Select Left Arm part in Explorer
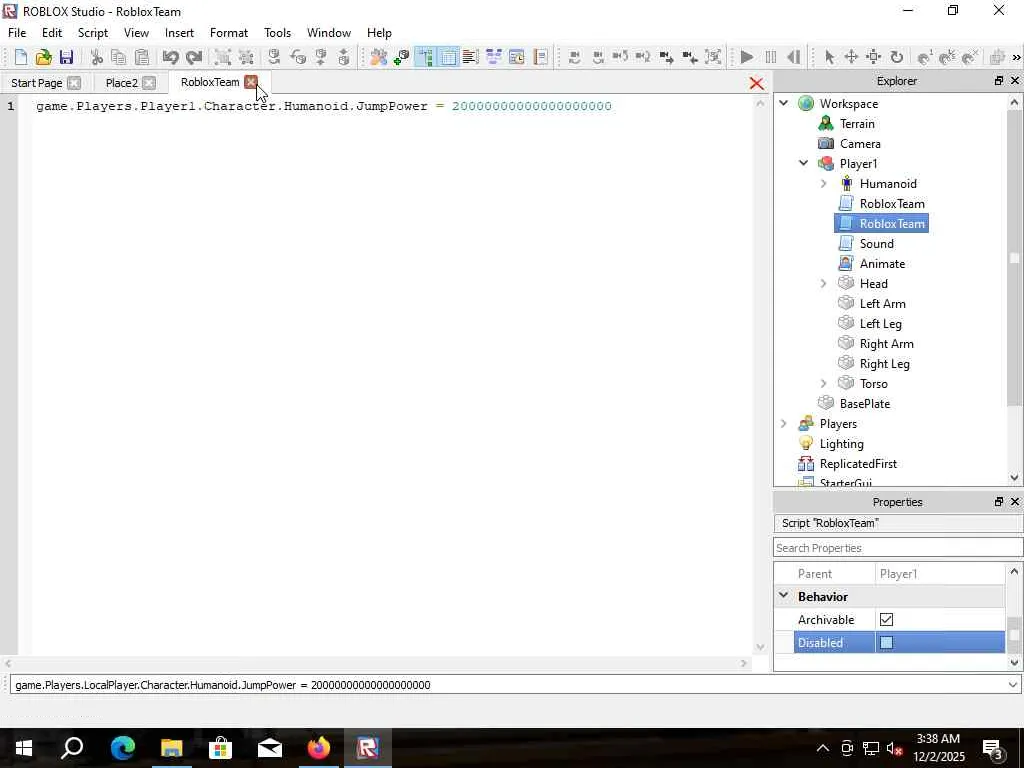Image resolution: width=1024 pixels, height=768 pixels. (882, 304)
